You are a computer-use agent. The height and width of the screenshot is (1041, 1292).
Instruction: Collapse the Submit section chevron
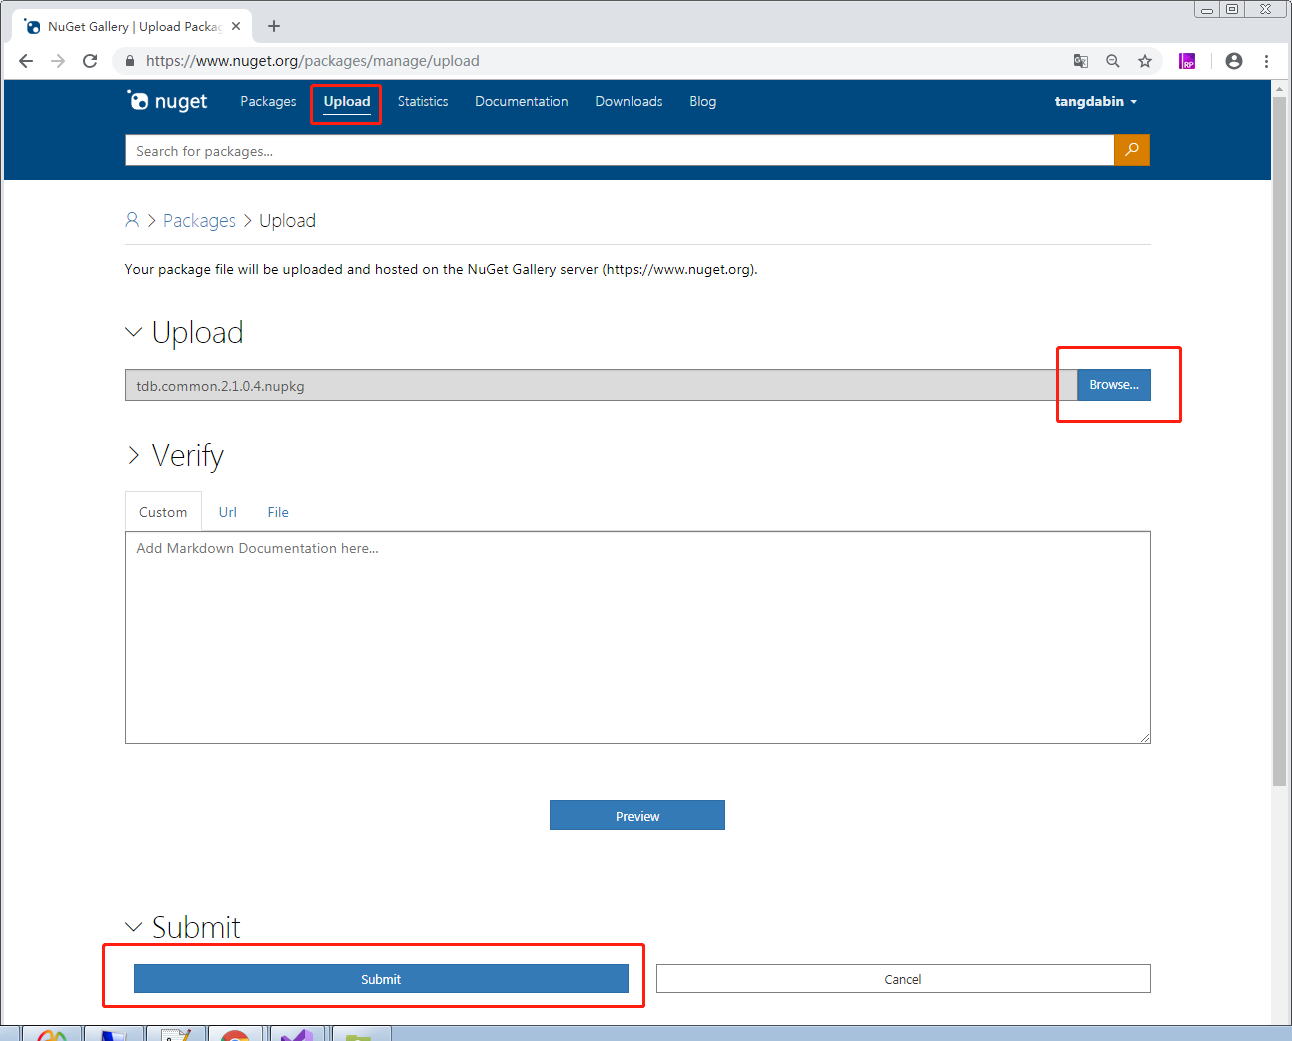point(133,927)
